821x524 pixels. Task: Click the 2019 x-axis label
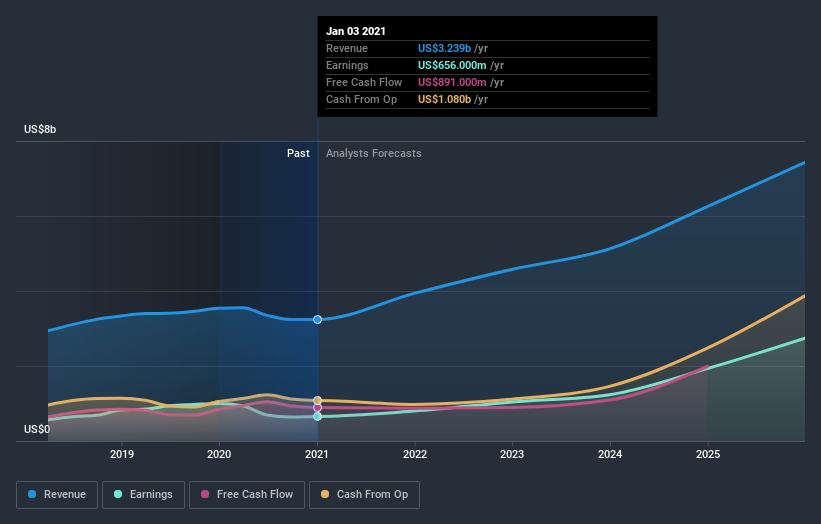tap(121, 454)
